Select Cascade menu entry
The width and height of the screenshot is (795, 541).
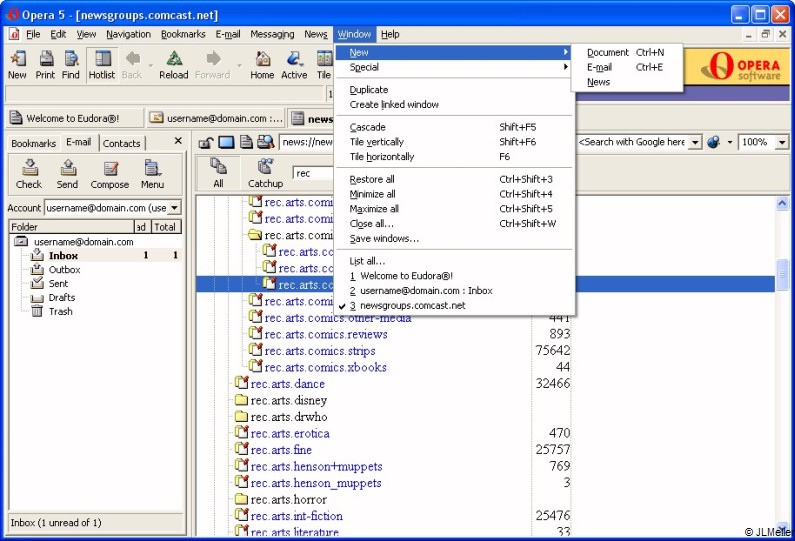pyautogui.click(x=454, y=127)
